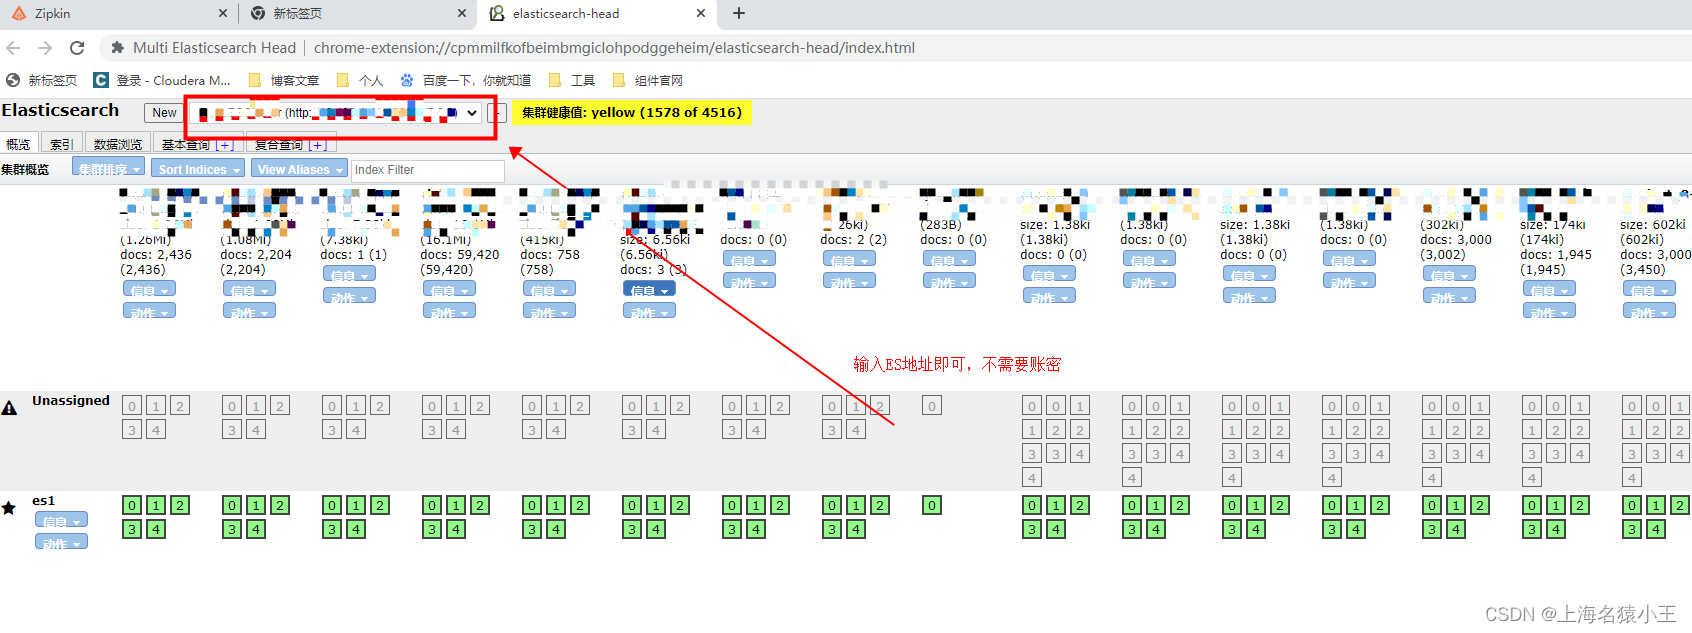Open a new browser tab with plus button

coord(739,13)
